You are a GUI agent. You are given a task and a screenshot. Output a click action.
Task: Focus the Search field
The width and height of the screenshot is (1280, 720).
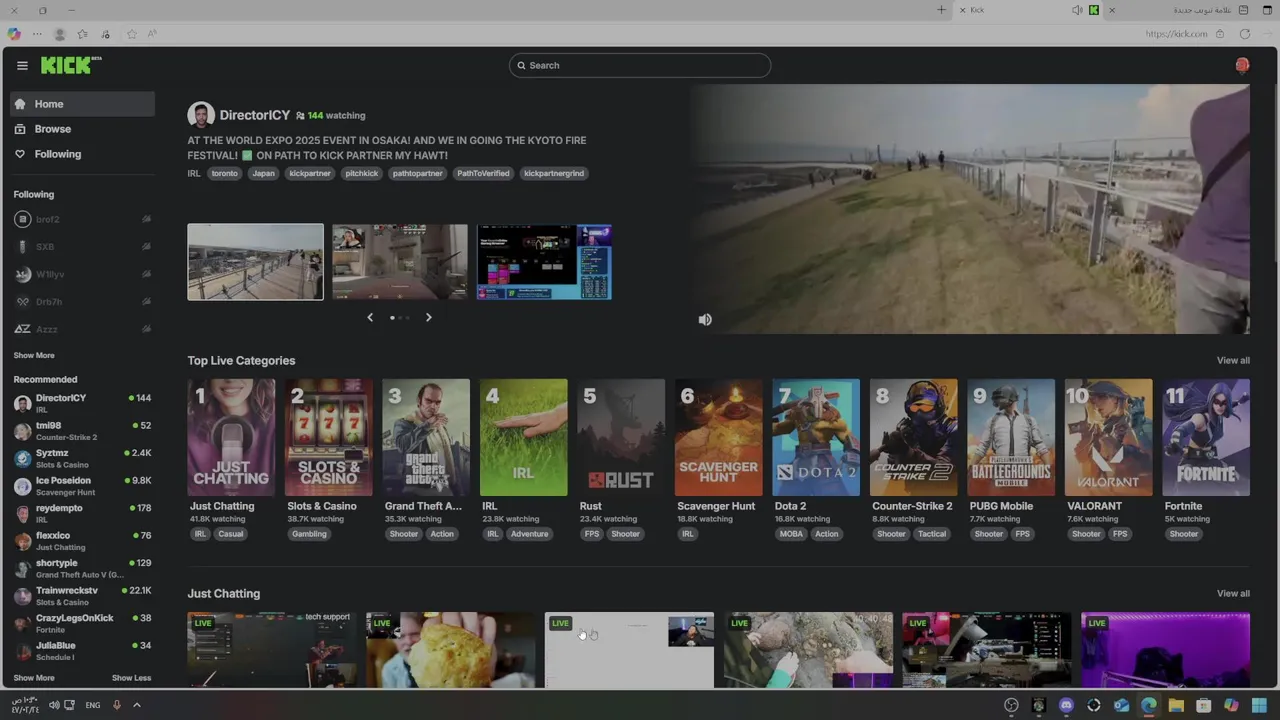640,65
